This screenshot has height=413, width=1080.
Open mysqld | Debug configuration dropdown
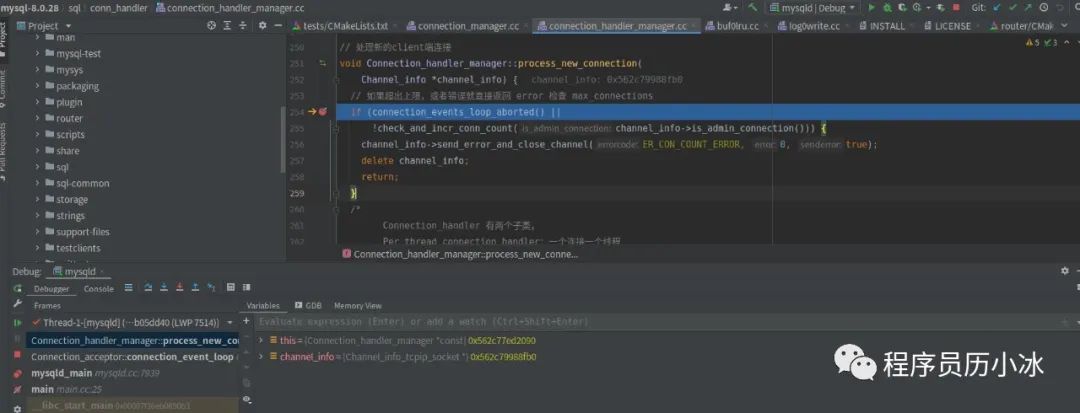point(812,7)
